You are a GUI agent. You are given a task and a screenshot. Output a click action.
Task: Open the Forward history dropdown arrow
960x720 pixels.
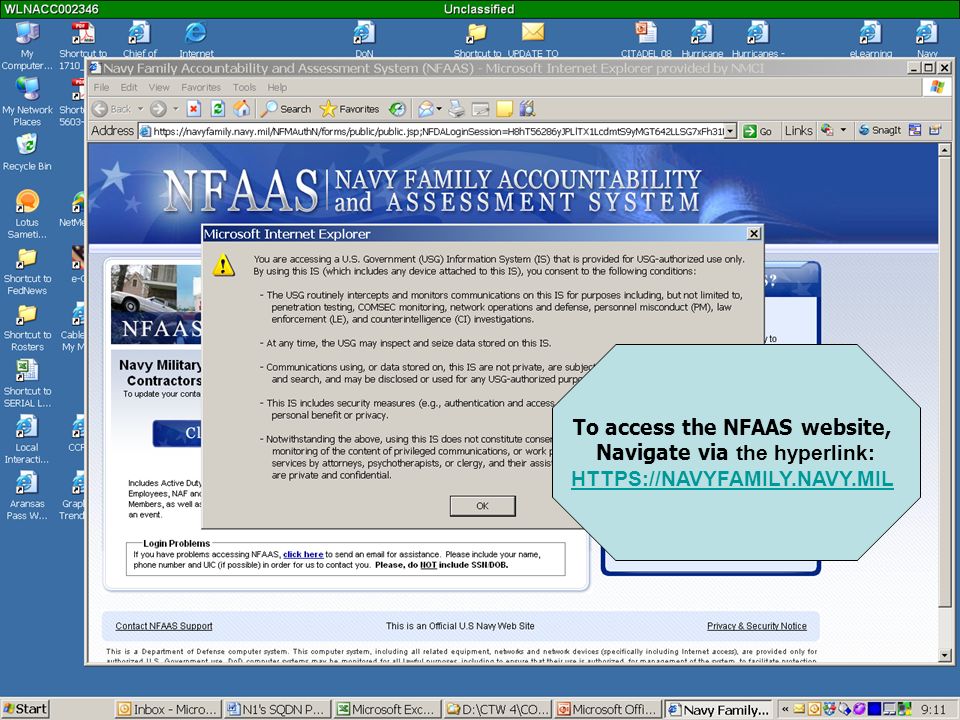click(176, 109)
